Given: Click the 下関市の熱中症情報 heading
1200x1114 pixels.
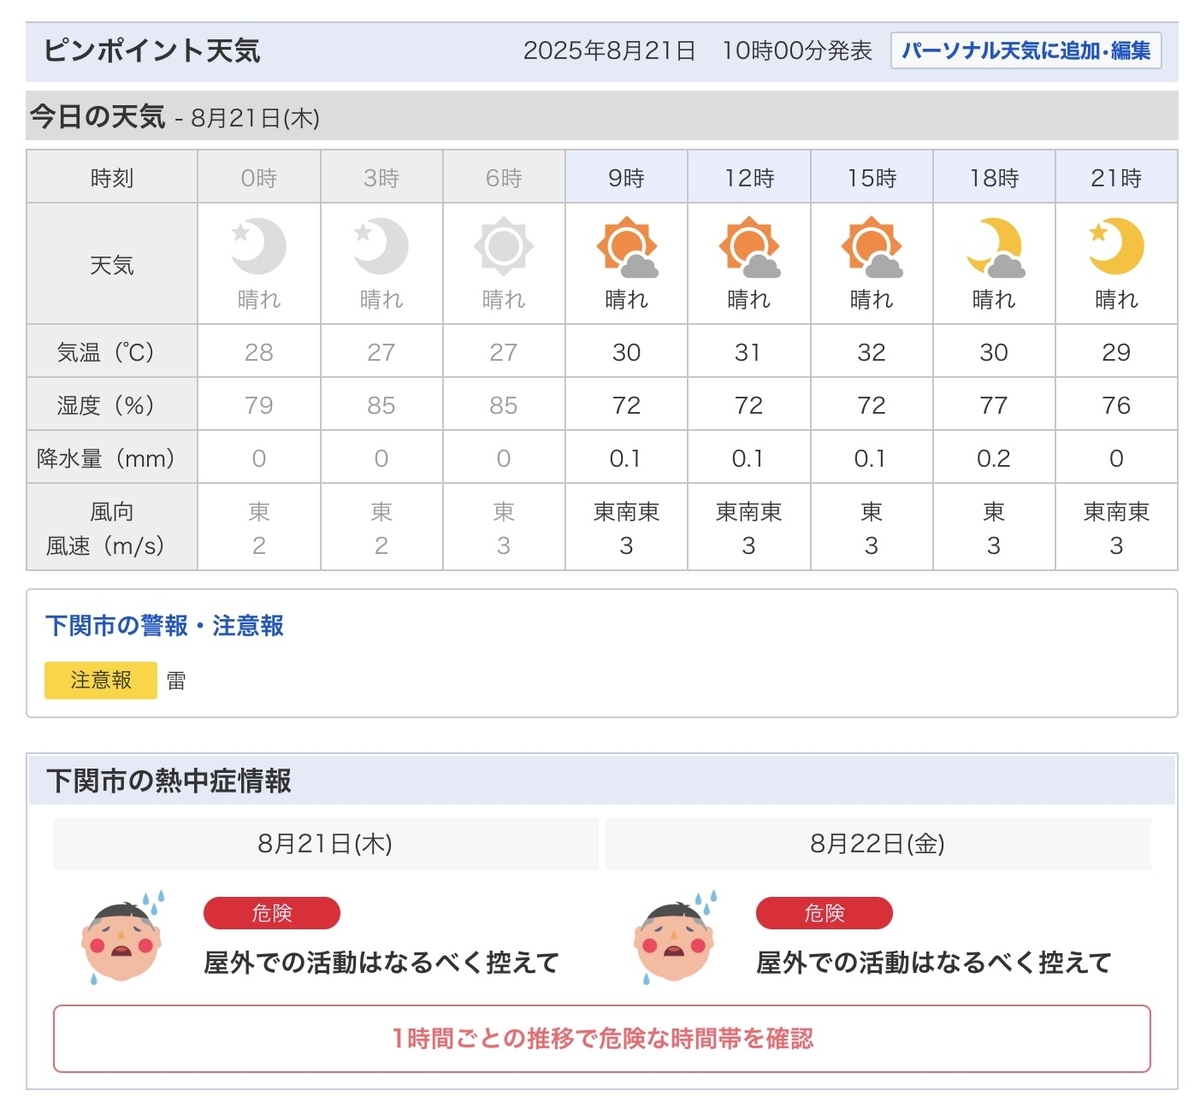Looking at the screenshot, I should (169, 781).
